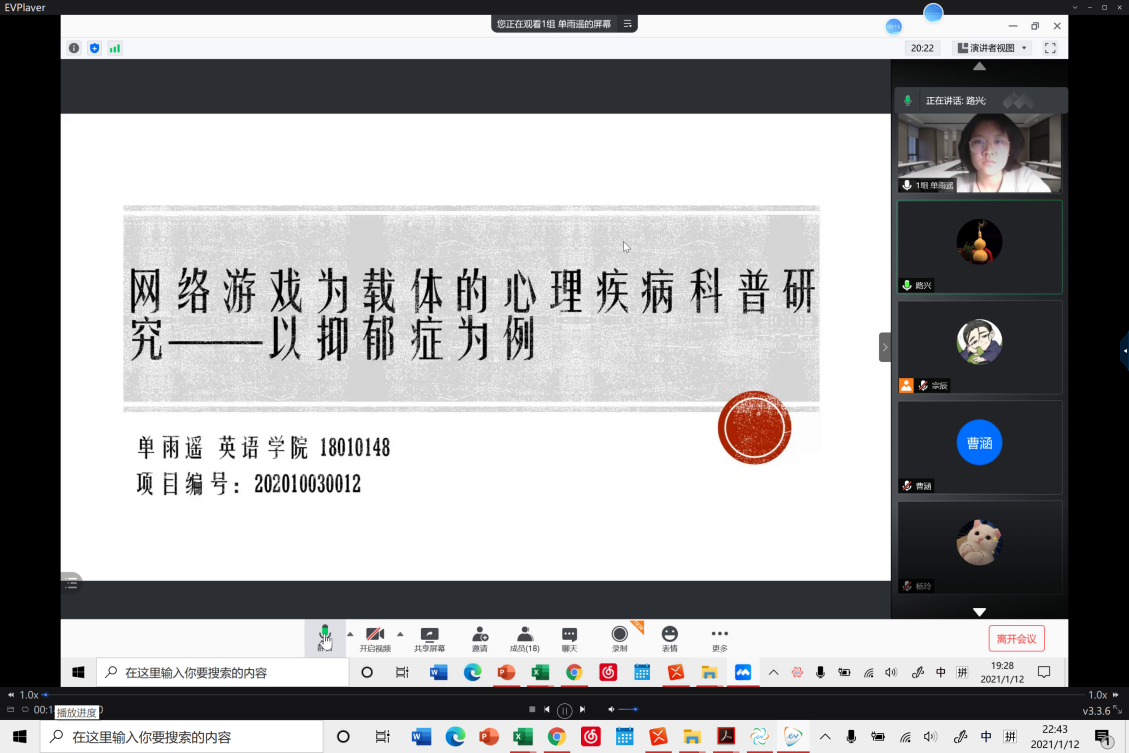The height and width of the screenshot is (753, 1129).
Task: Collapse the participant video side panel
Action: click(884, 347)
